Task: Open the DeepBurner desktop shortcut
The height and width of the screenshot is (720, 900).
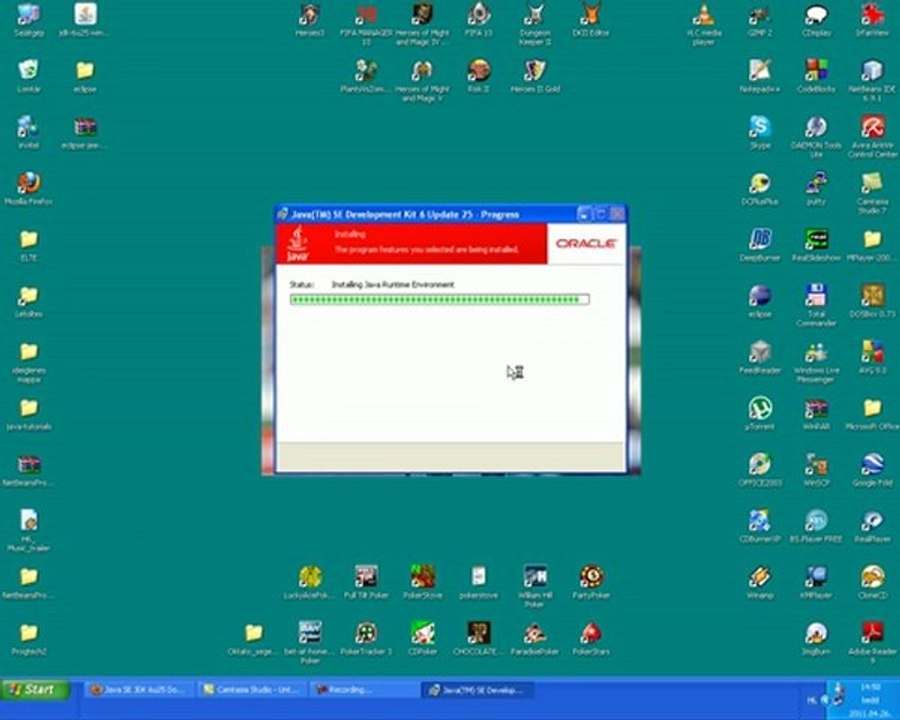Action: (759, 245)
